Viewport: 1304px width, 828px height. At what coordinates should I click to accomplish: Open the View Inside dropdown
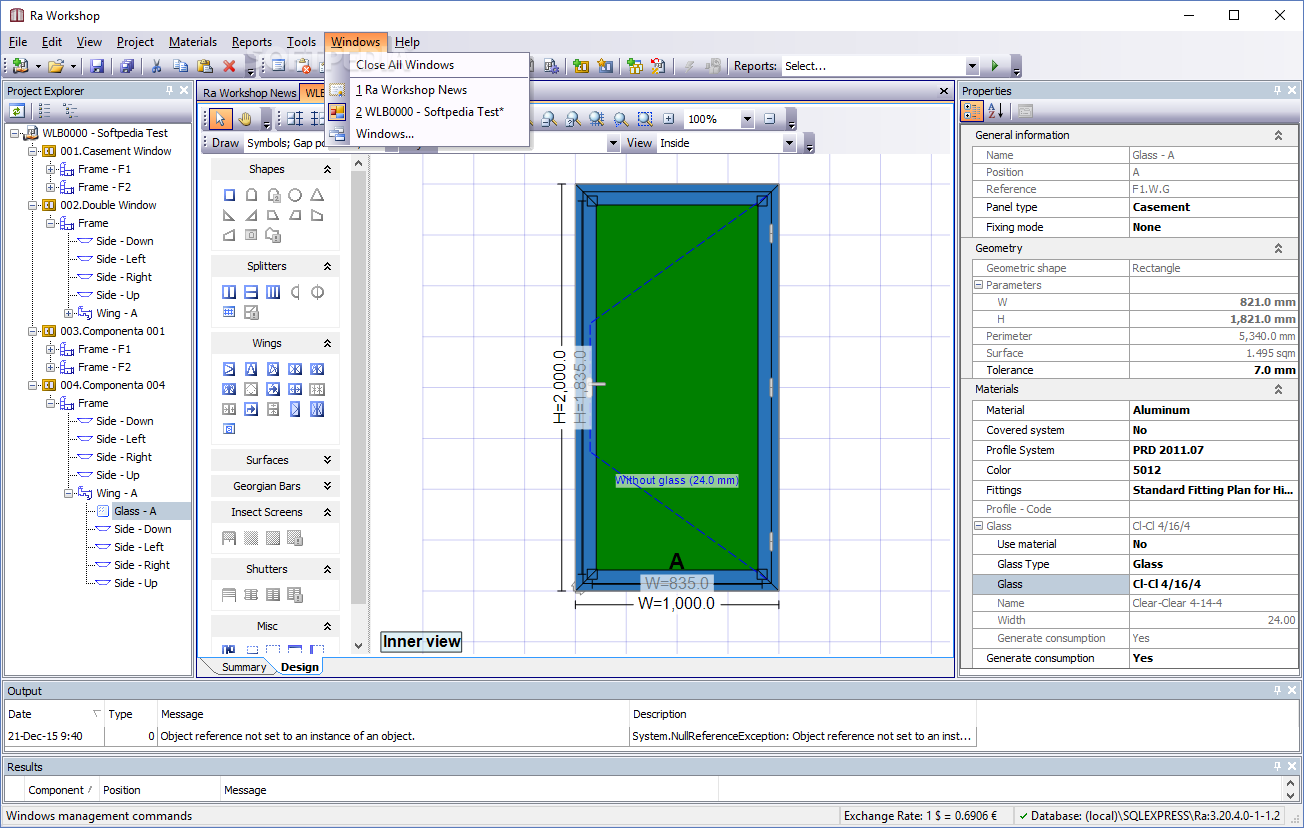coord(789,143)
